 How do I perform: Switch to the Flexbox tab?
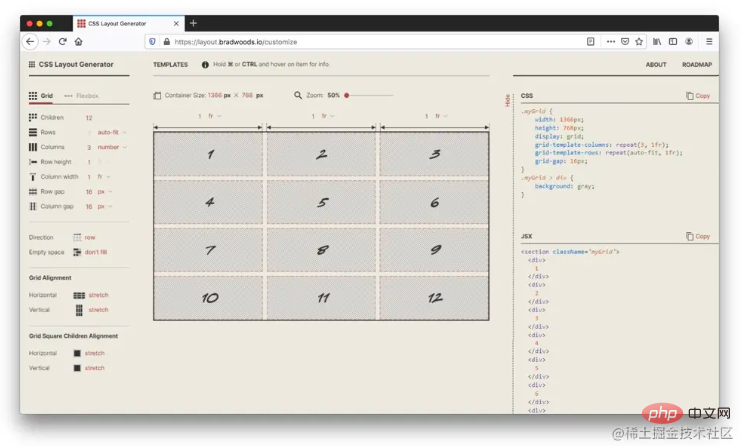81,95
